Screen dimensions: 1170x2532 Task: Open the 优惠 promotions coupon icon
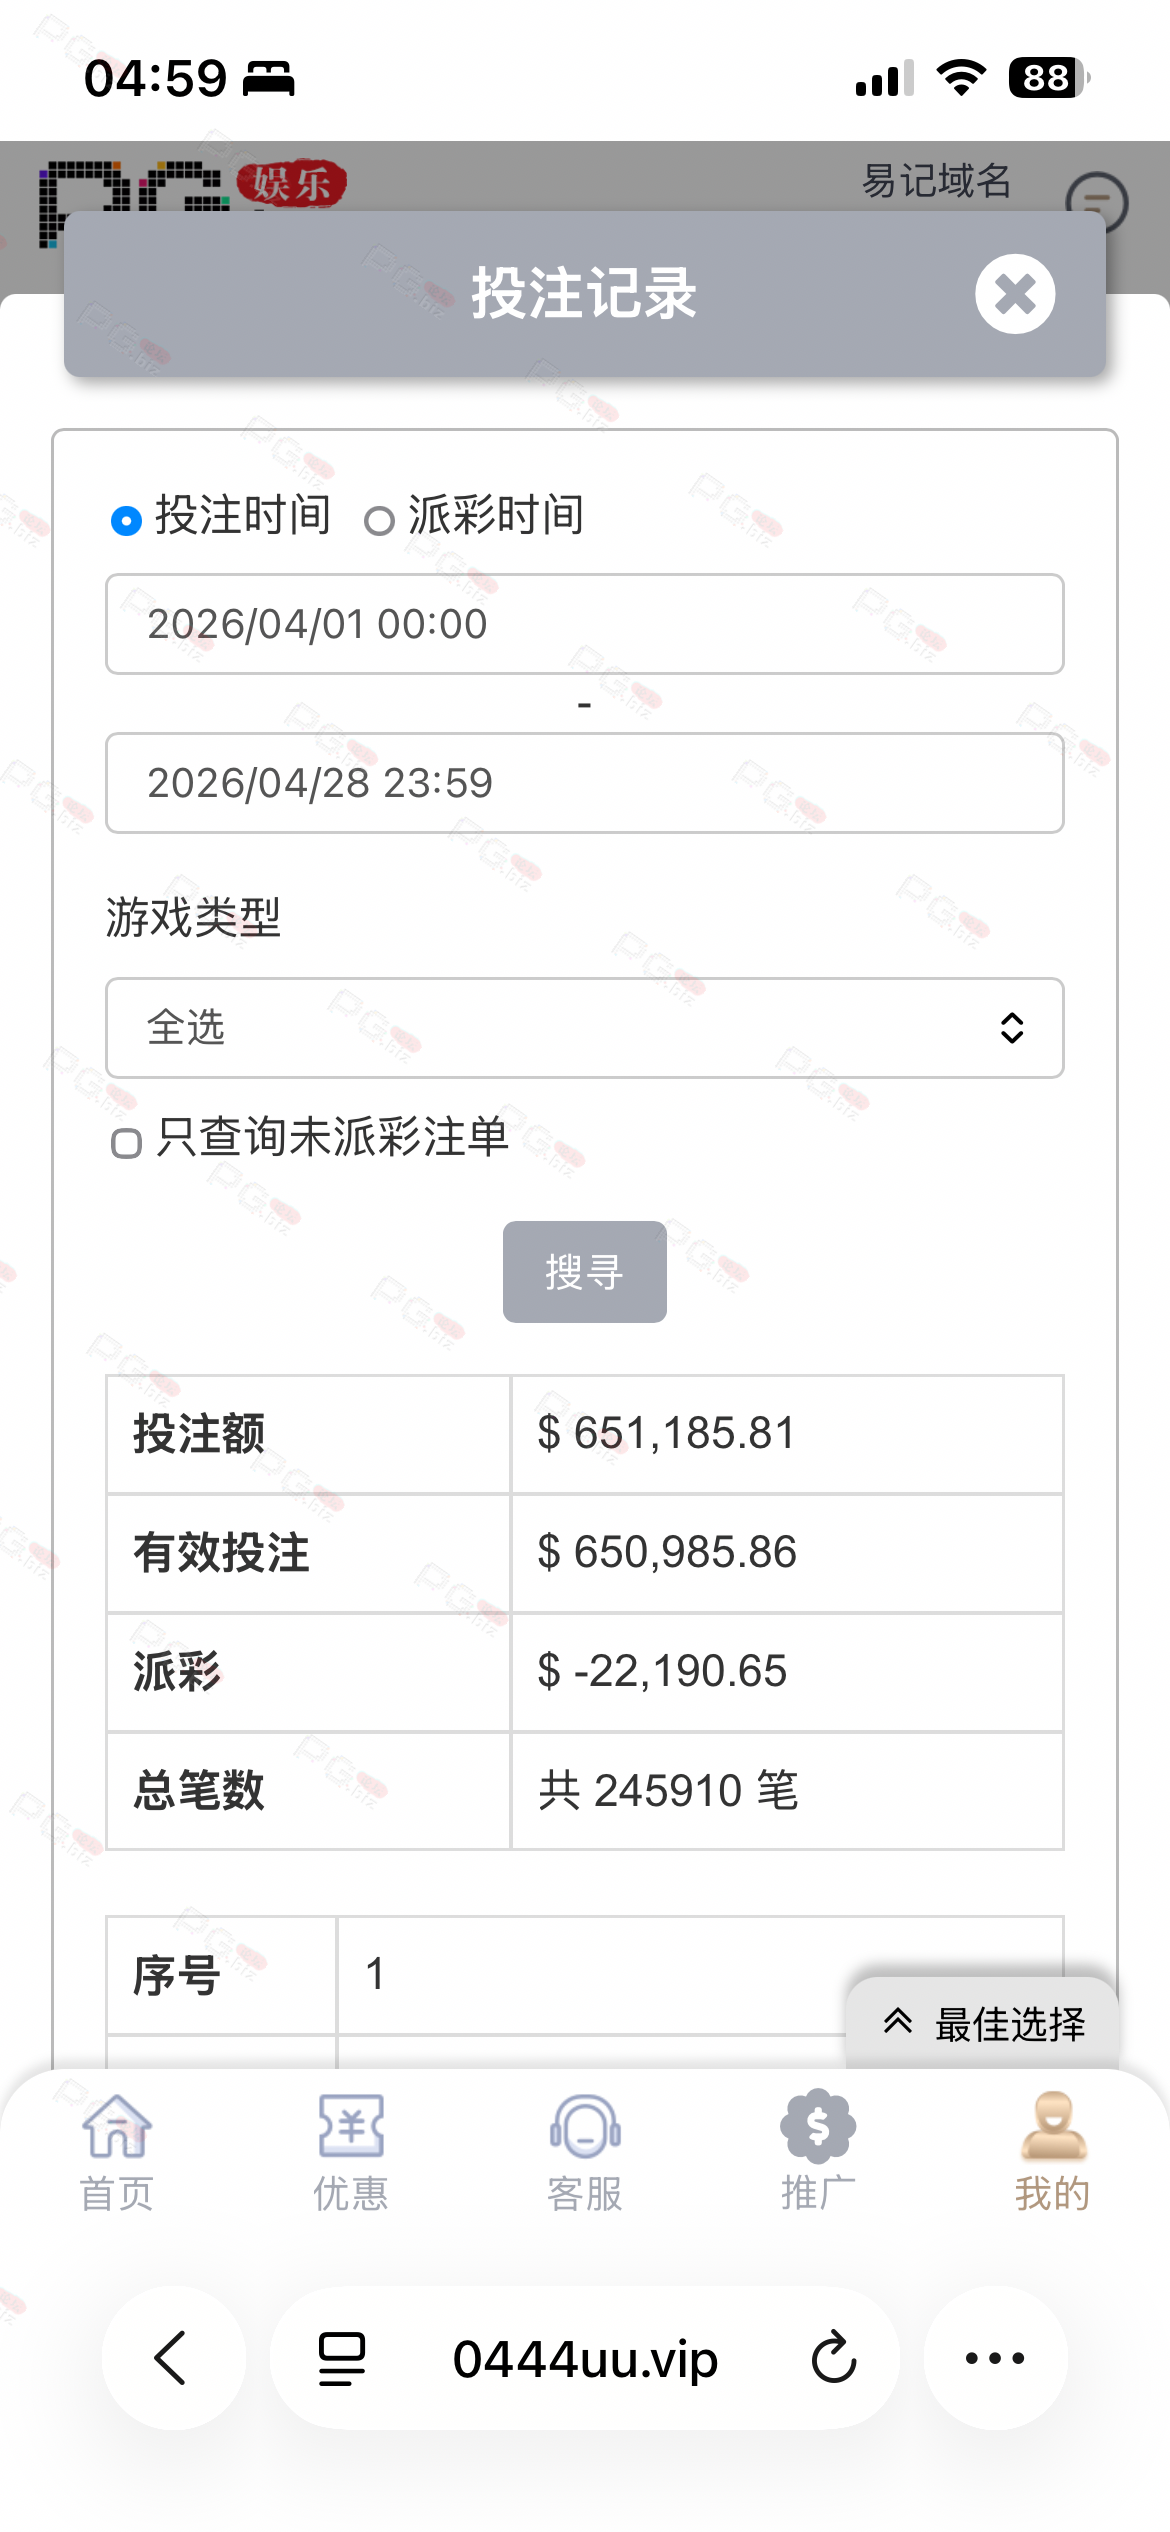pos(350,2128)
